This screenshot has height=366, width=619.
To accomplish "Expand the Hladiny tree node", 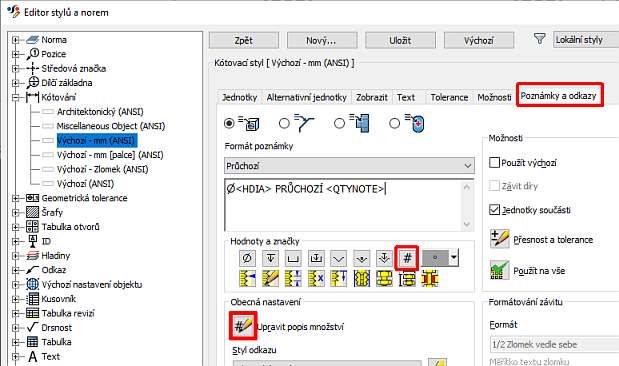I will coord(15,256).
